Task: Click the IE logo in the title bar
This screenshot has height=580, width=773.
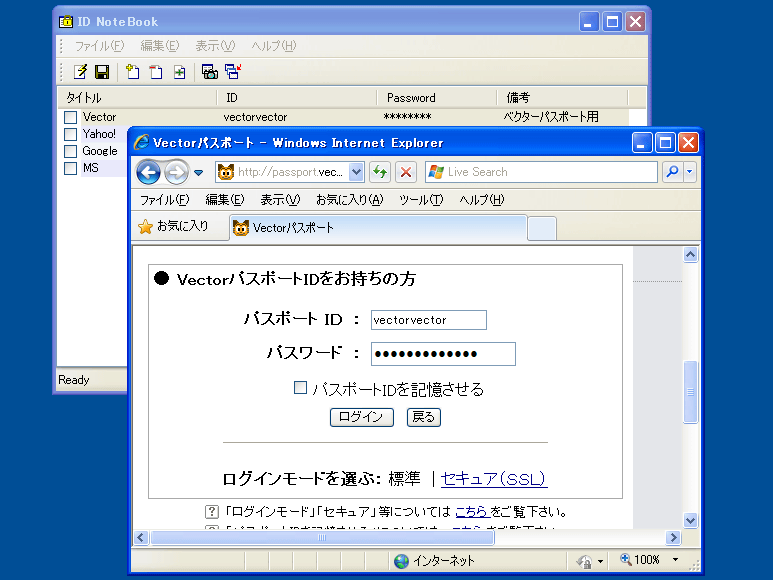Action: [x=142, y=142]
